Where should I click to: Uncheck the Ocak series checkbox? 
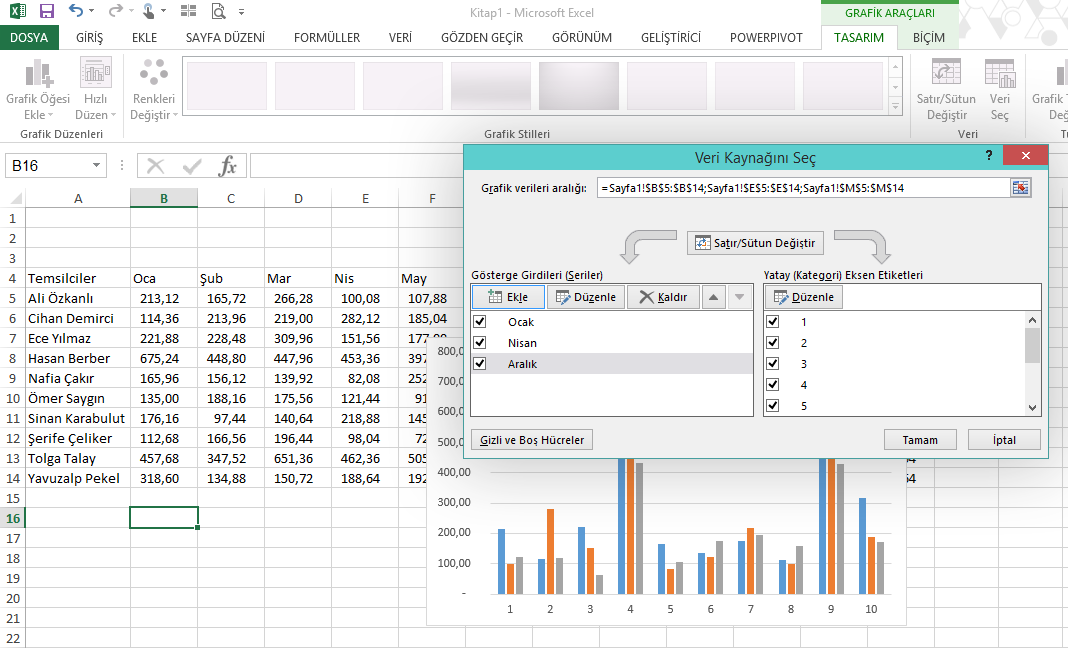pyautogui.click(x=480, y=322)
